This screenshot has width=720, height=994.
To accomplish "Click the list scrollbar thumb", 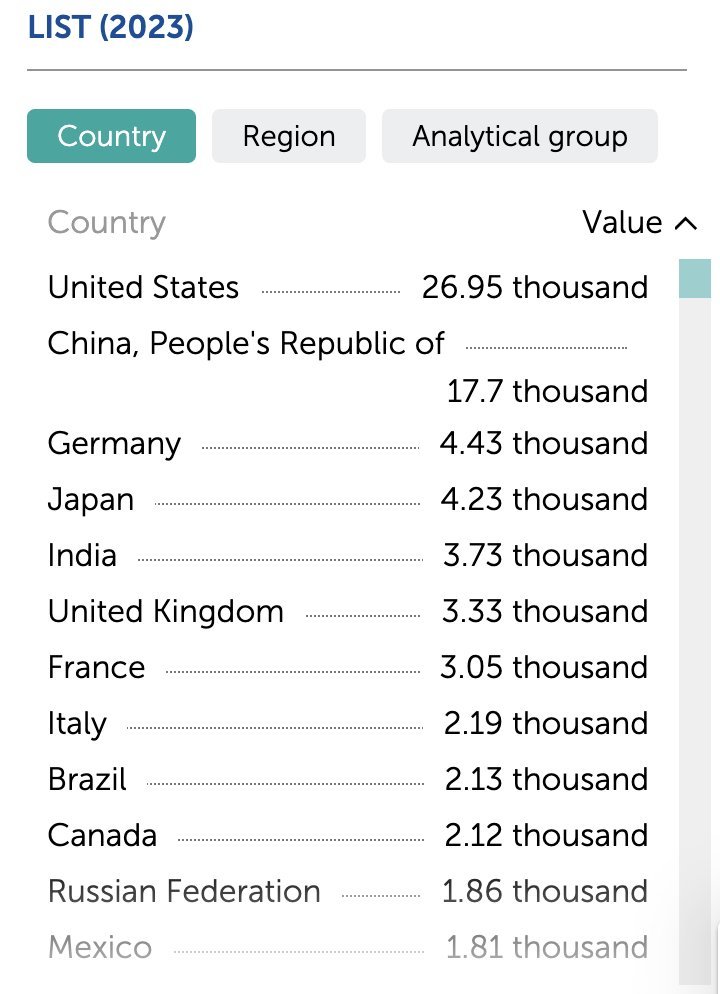I will (695, 278).
